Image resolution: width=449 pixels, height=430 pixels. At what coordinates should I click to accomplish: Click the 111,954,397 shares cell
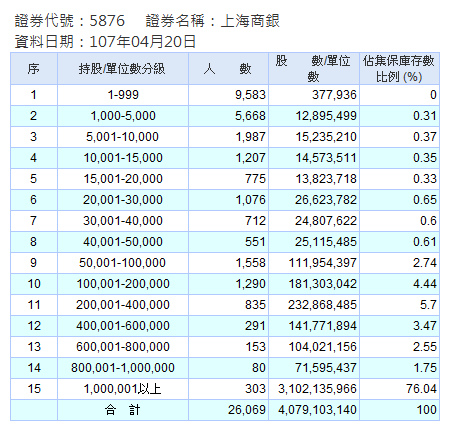click(314, 263)
